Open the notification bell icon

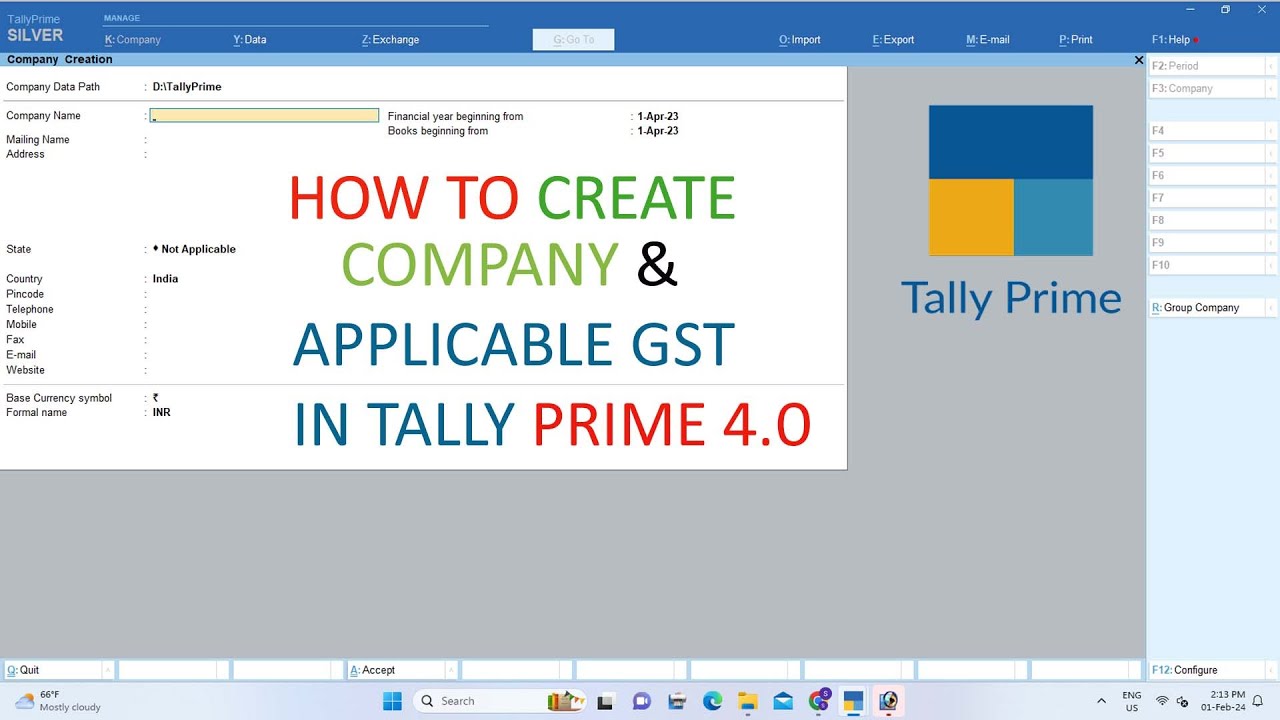coord(1258,701)
